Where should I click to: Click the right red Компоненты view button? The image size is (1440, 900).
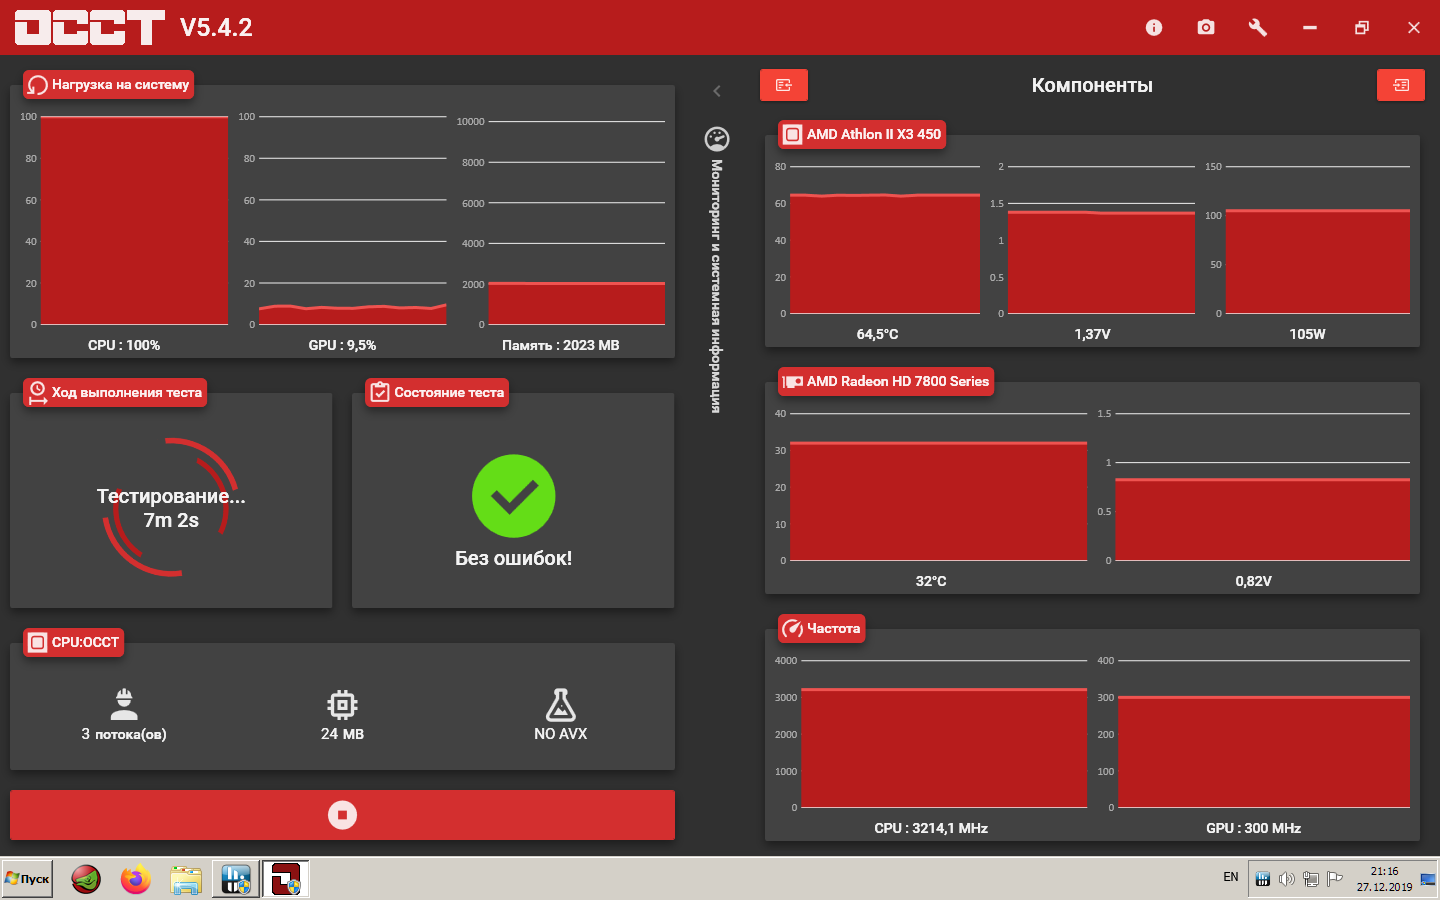coord(1401,85)
